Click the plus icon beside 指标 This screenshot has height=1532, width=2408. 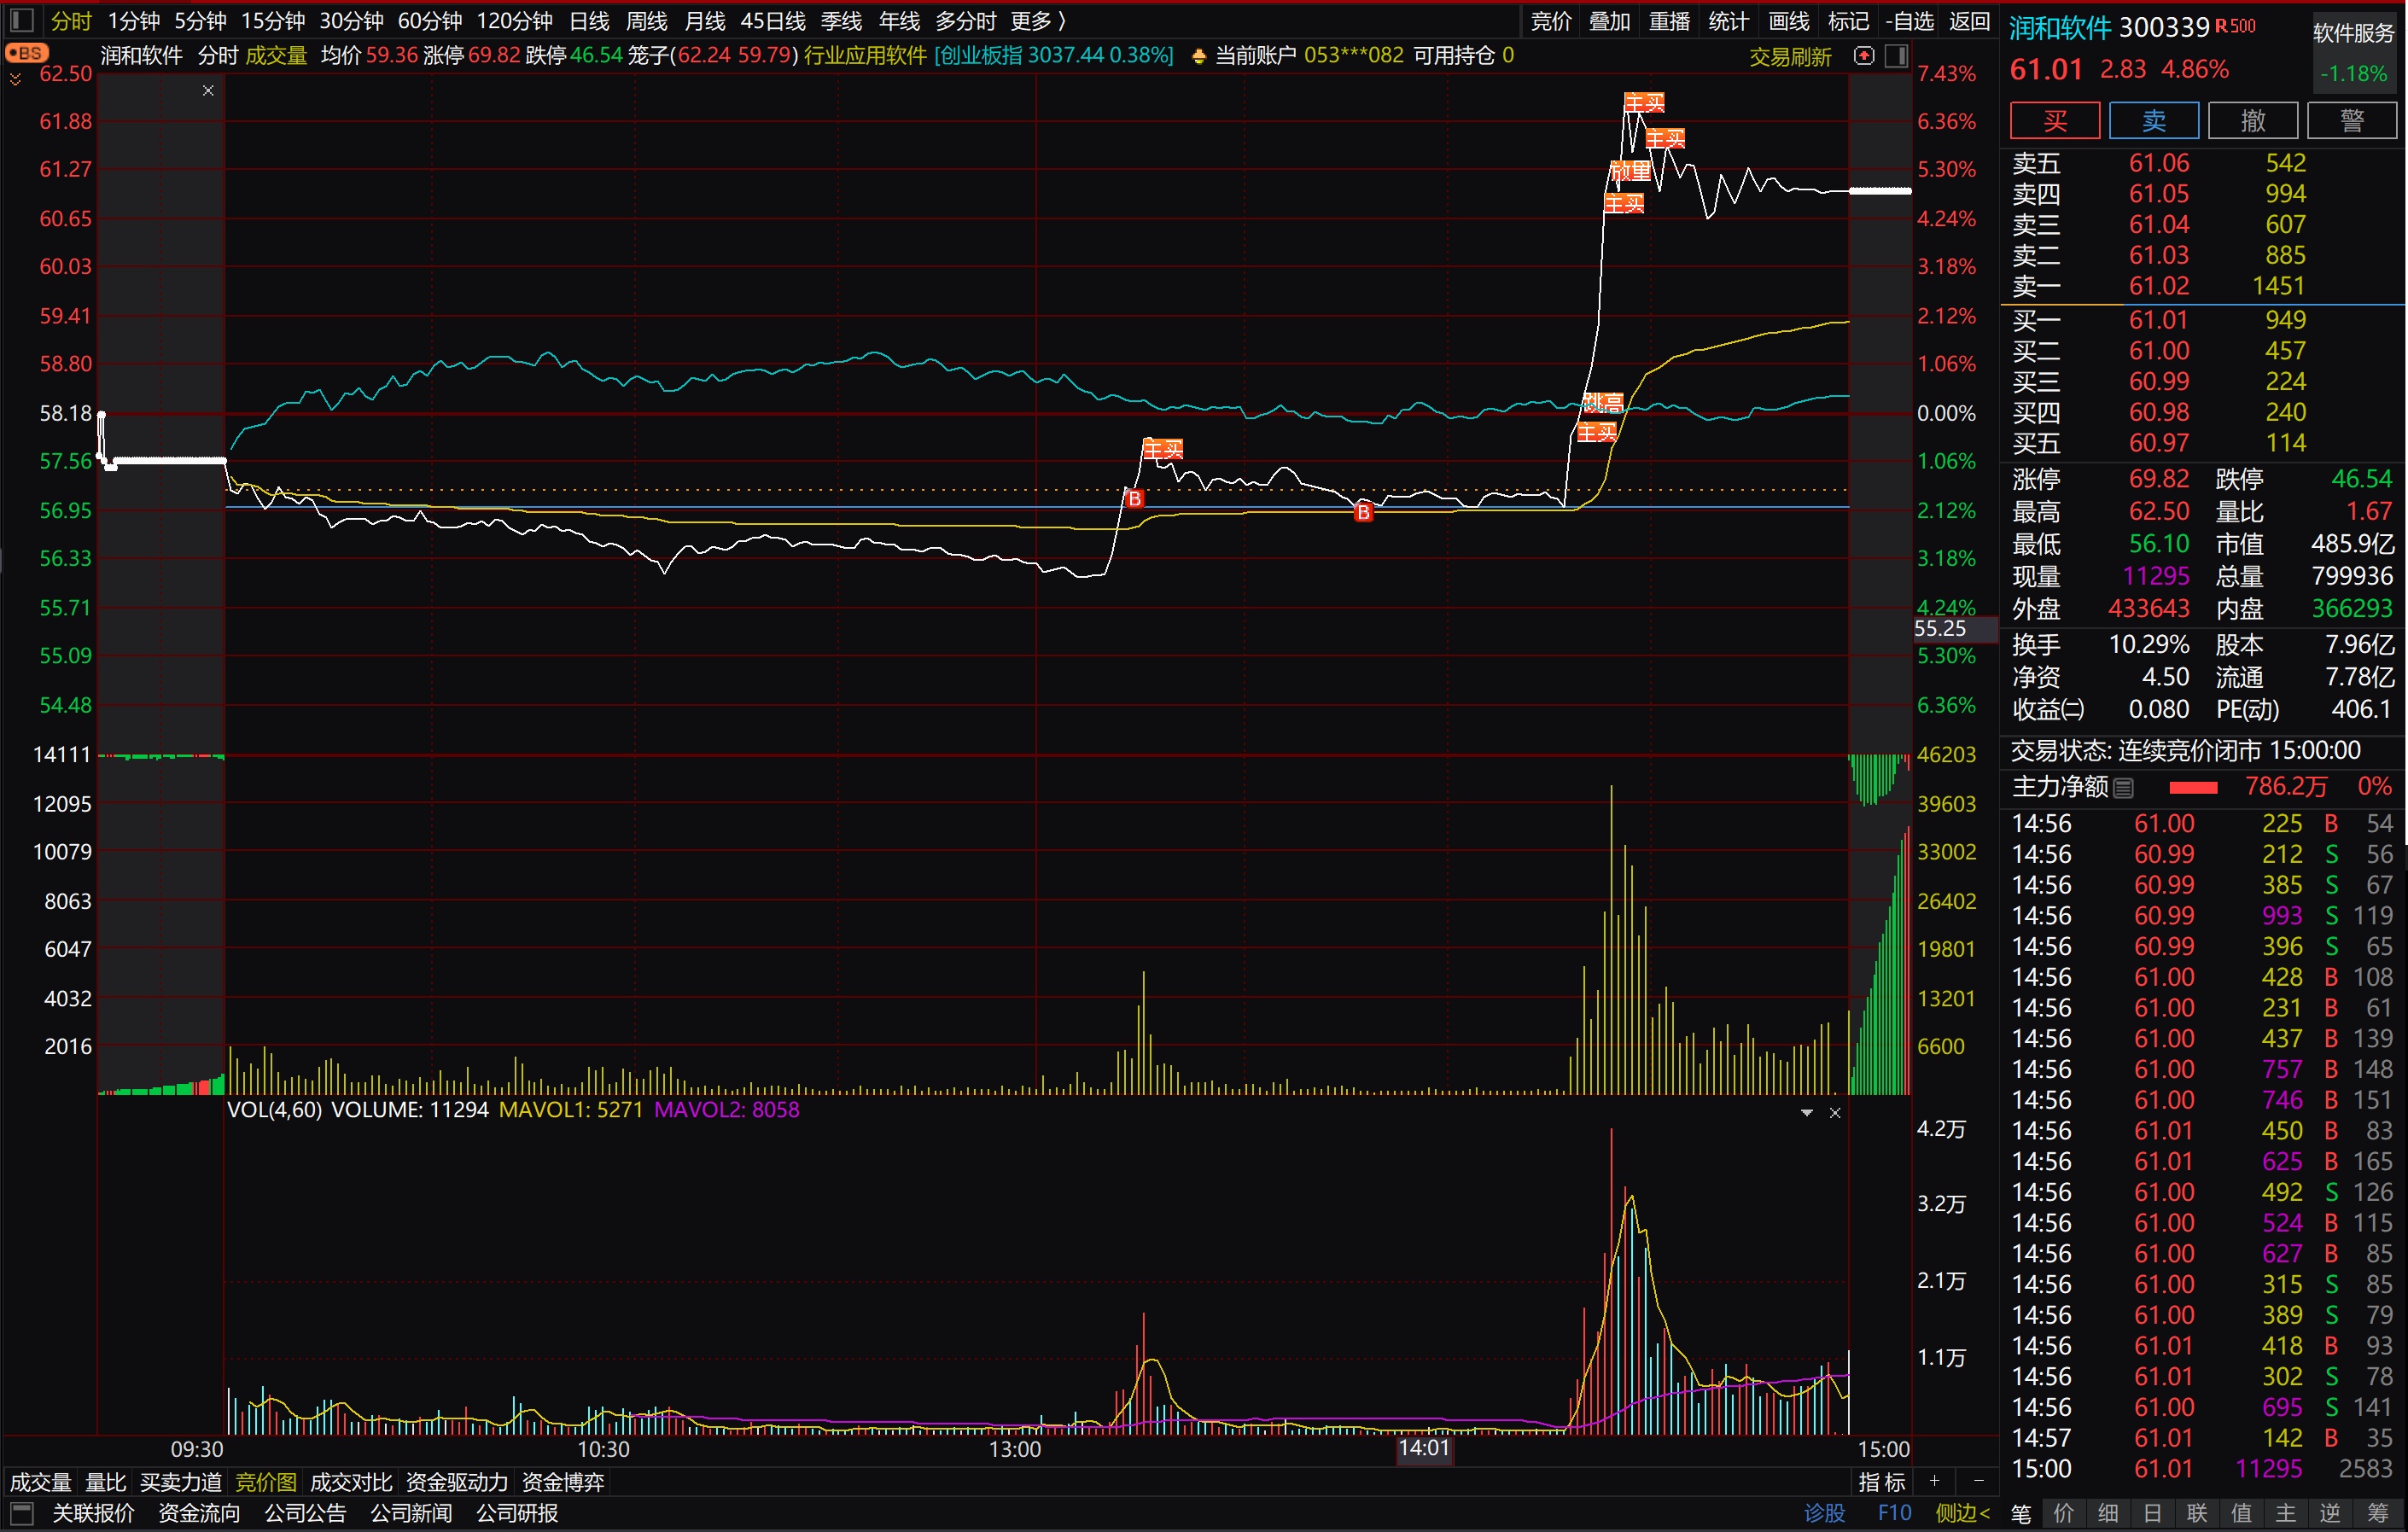tap(1935, 1481)
